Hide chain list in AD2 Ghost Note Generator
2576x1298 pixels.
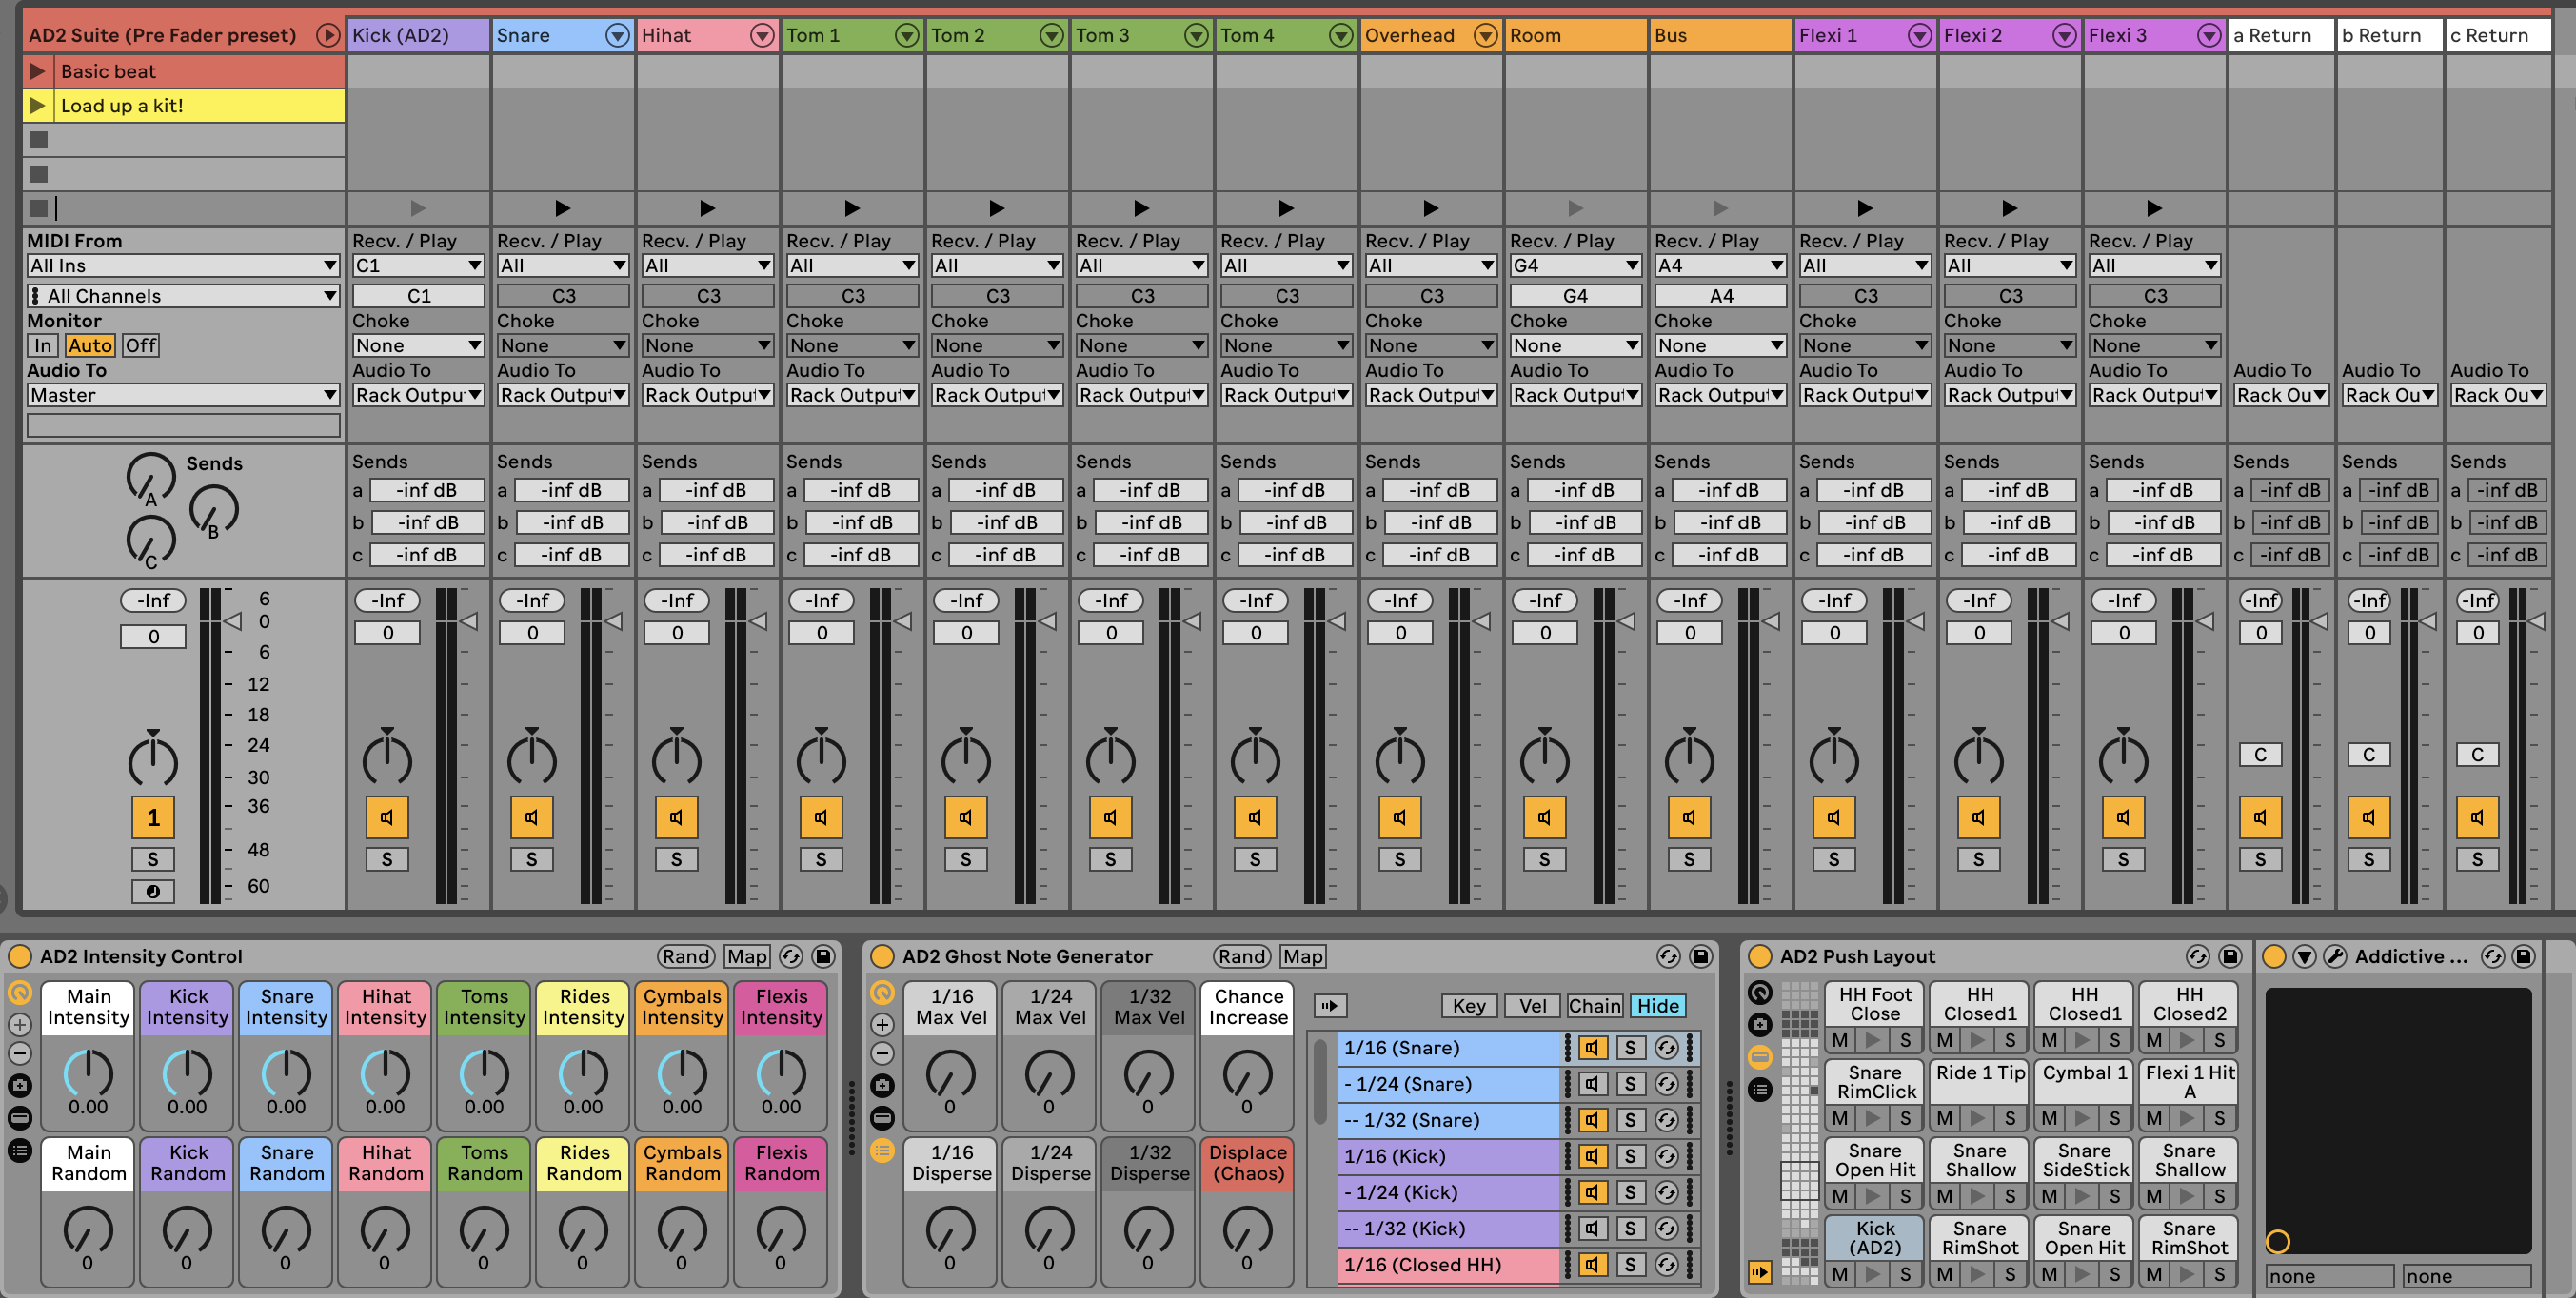click(x=881, y=1150)
